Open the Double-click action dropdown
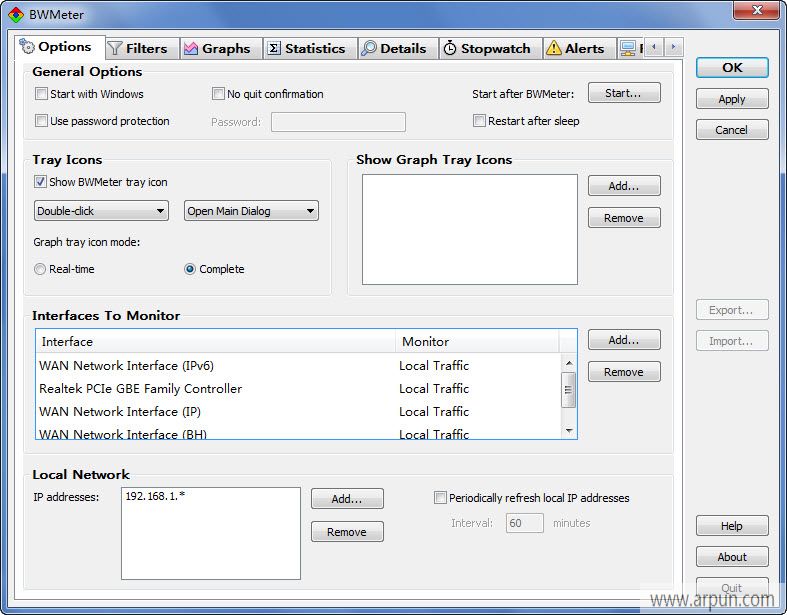The image size is (787, 615). tap(101, 211)
